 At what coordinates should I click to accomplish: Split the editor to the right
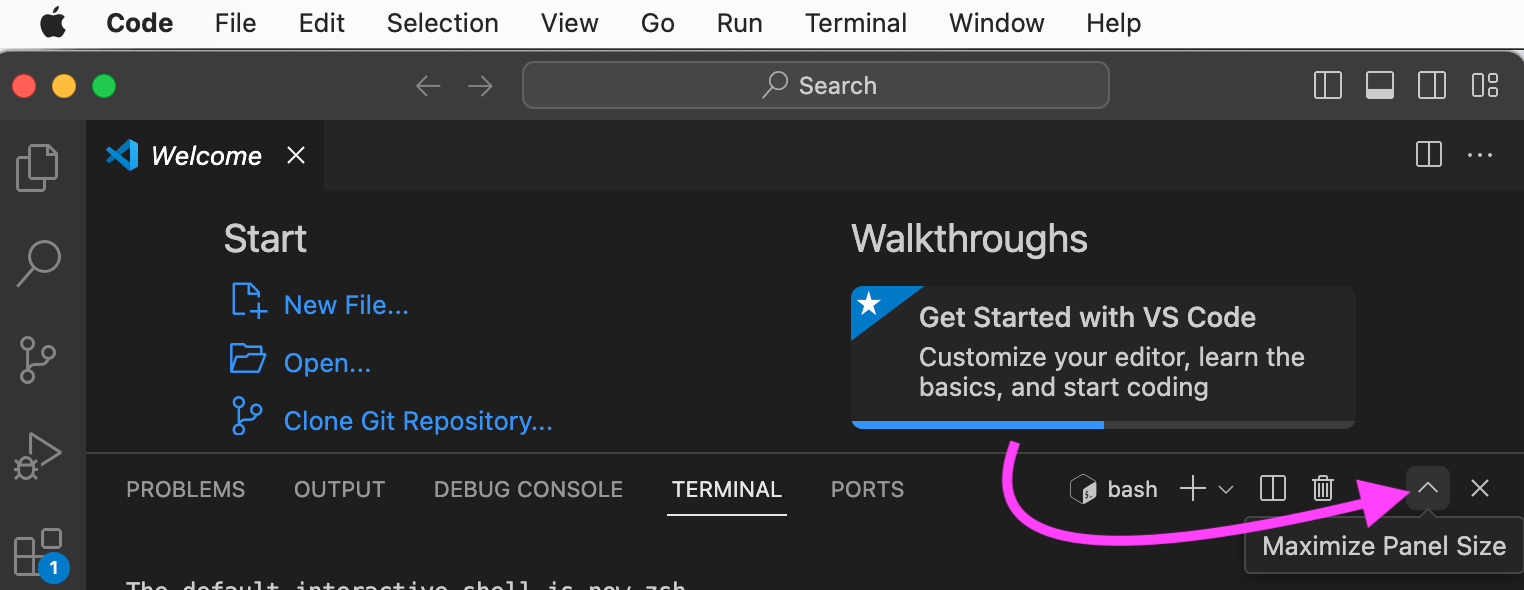click(x=1428, y=155)
